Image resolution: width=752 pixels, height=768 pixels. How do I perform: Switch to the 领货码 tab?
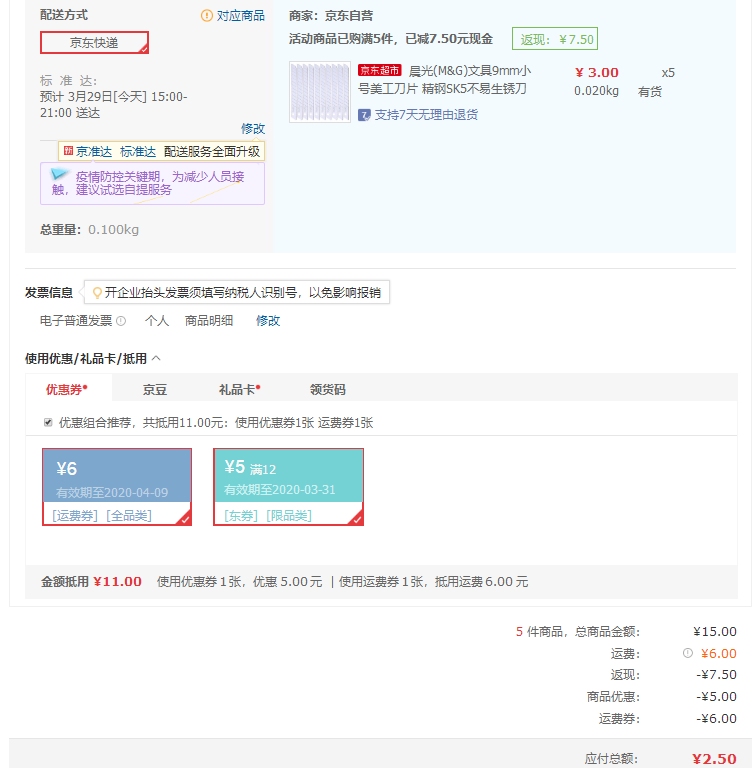[x=328, y=389]
